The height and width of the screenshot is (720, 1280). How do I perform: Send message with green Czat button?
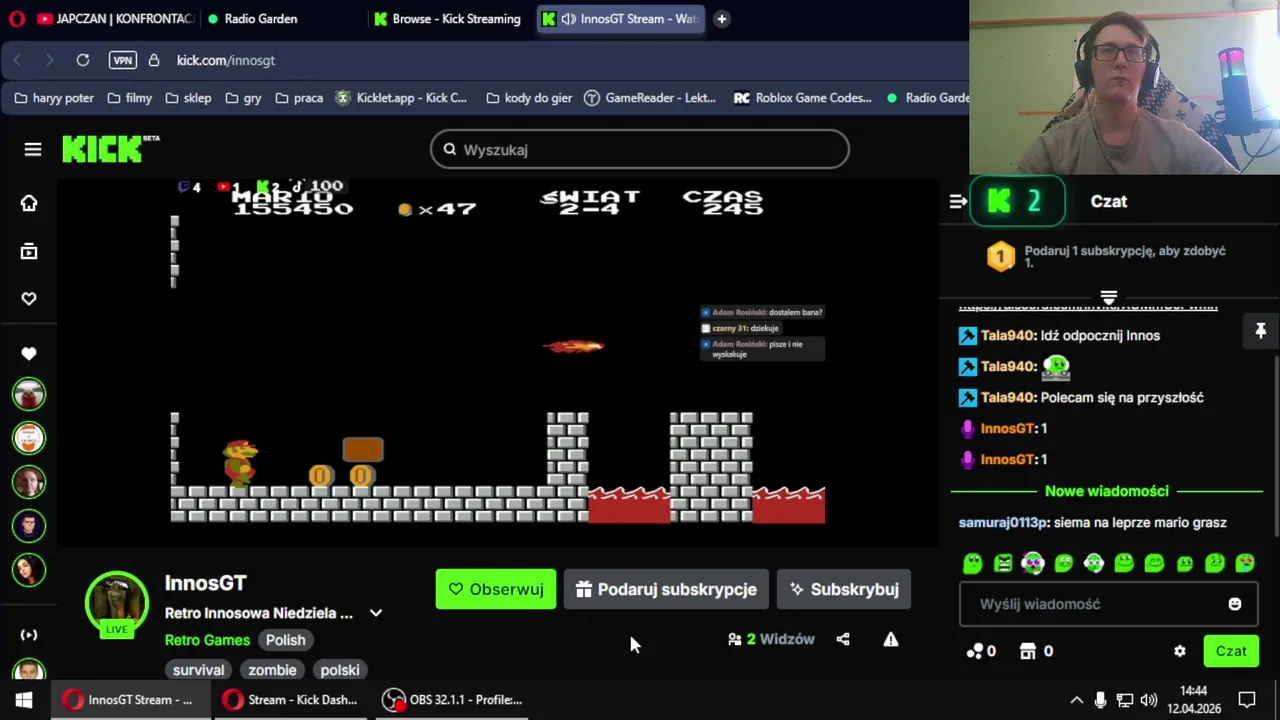tap(1231, 651)
